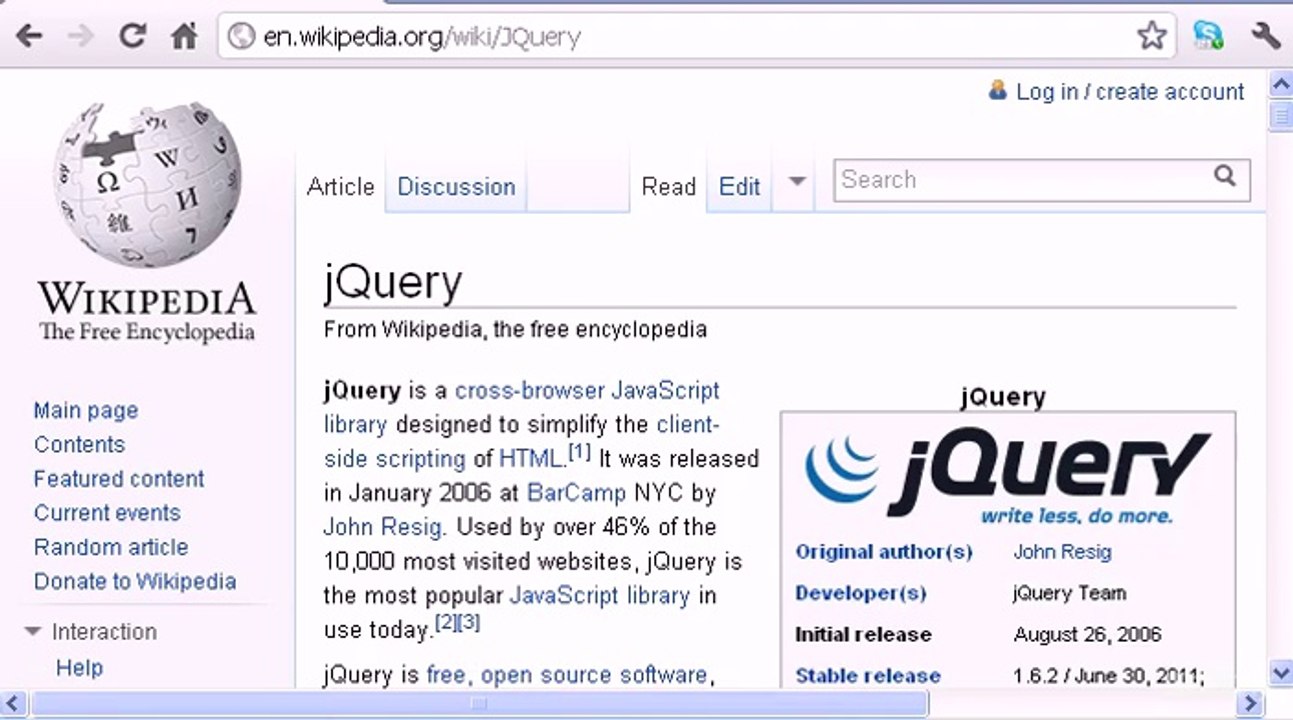Go to Main page in sidebar

(86, 410)
